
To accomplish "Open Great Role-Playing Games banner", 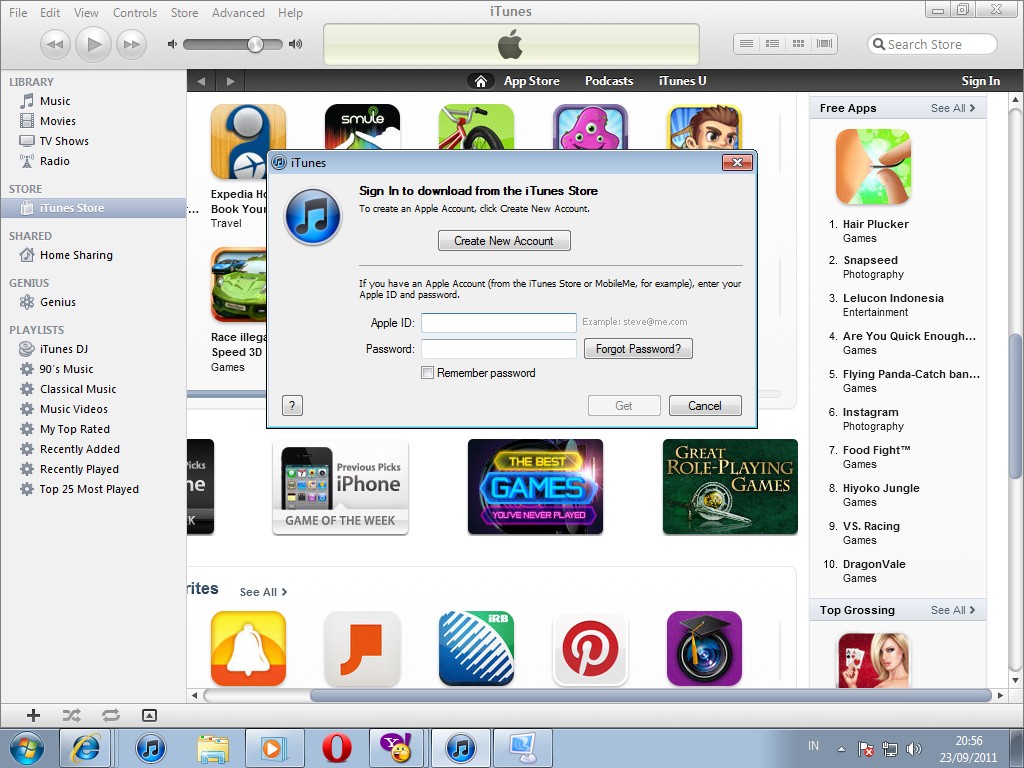I will [730, 487].
